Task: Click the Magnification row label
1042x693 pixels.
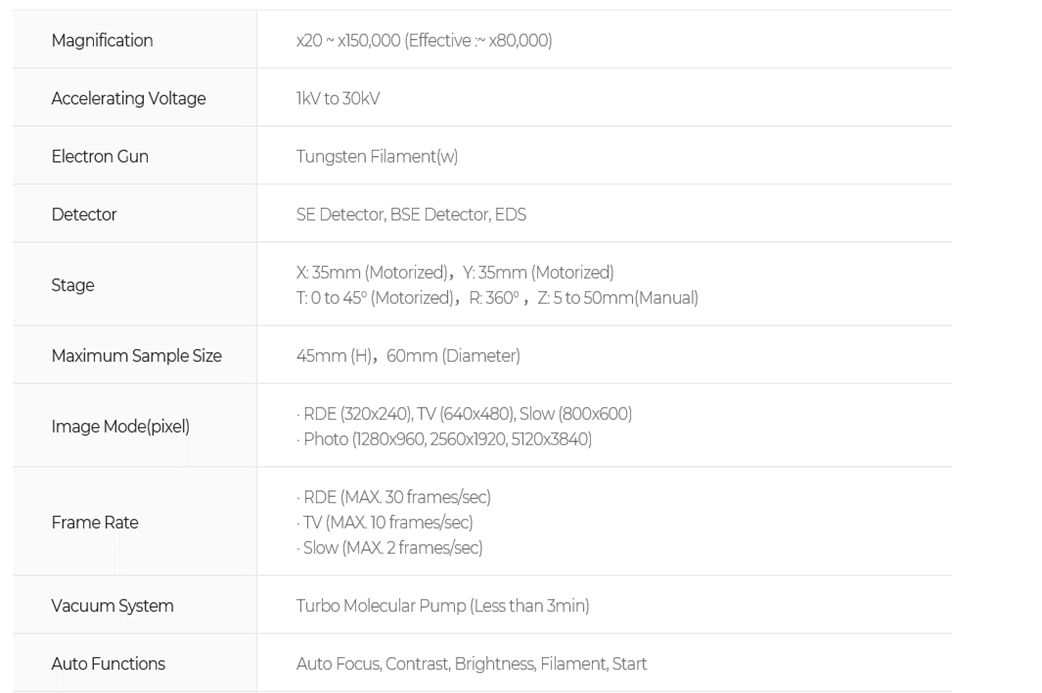Action: (x=102, y=41)
